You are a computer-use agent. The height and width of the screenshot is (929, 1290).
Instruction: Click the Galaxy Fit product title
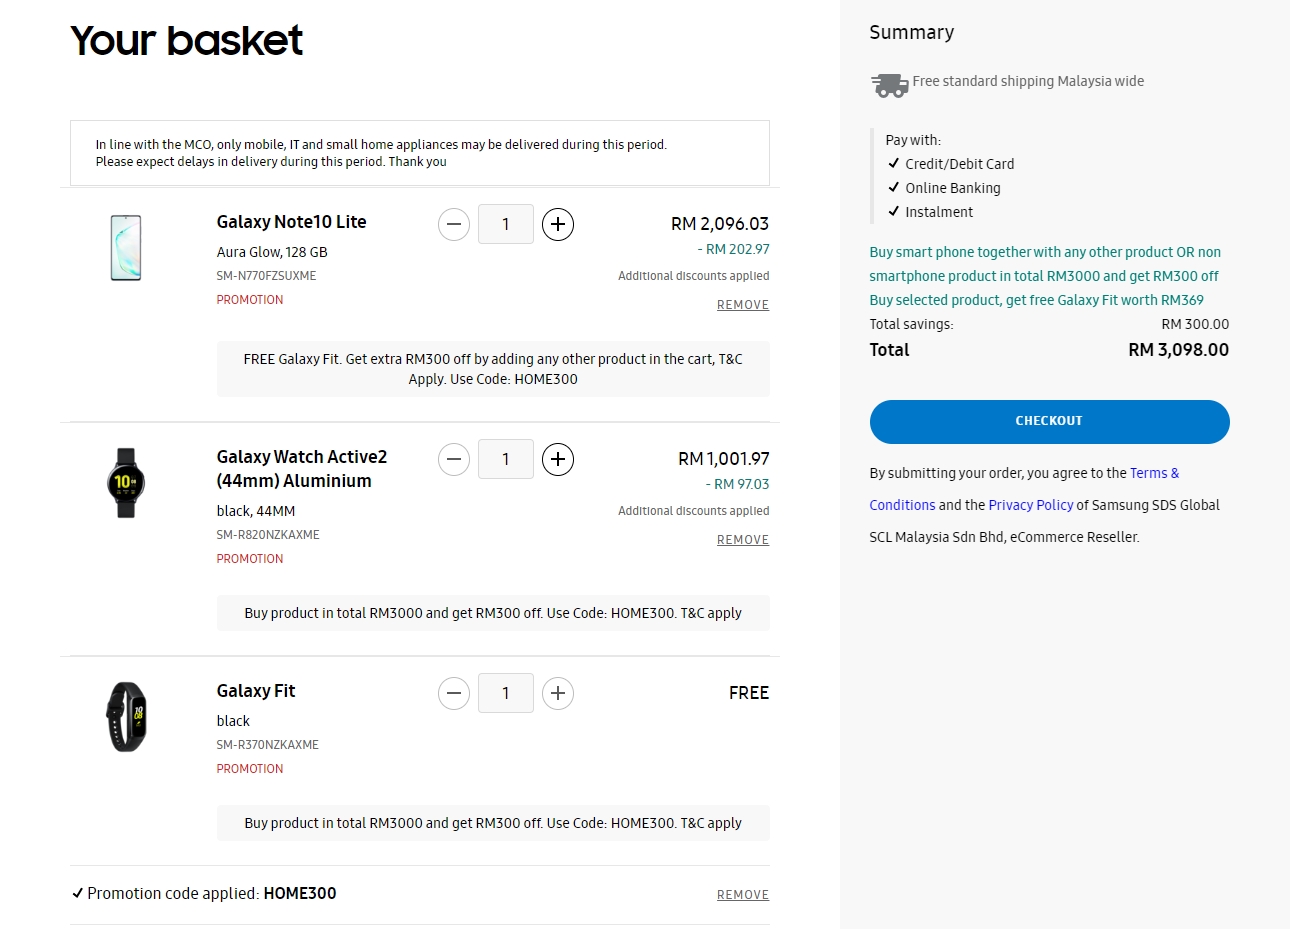coord(256,691)
